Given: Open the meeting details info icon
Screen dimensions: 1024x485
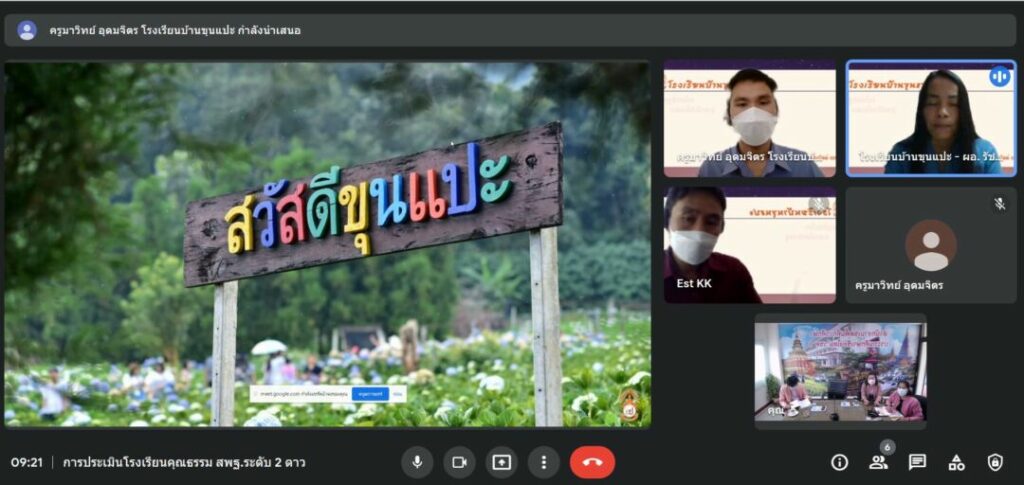Looking at the screenshot, I should pyautogui.click(x=839, y=462).
